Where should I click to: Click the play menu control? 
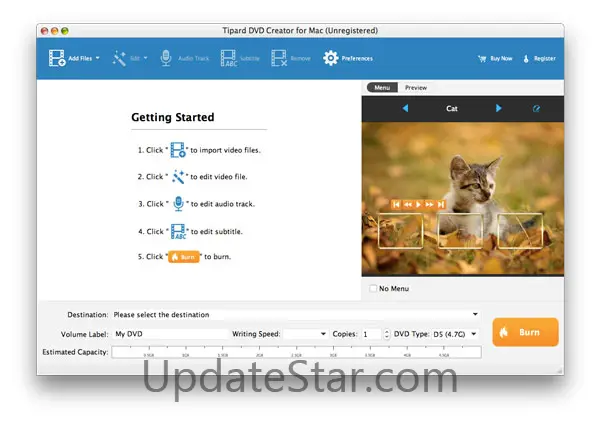pos(418,204)
